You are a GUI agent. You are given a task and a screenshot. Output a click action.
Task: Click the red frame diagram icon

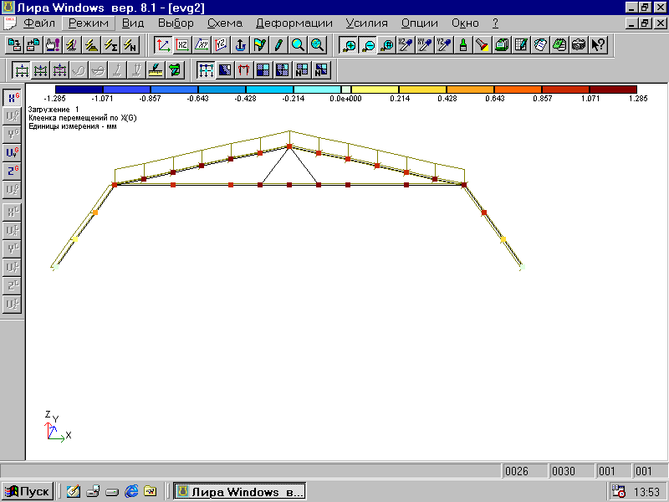coord(244,70)
